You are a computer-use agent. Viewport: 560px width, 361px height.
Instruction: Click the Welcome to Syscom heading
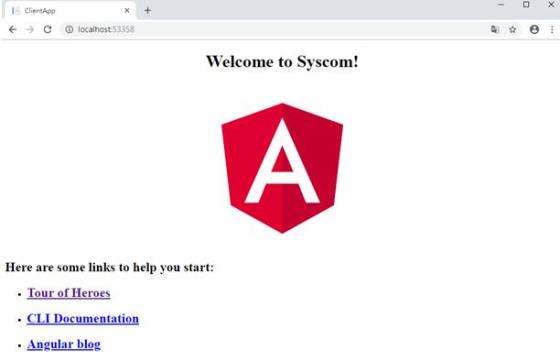[x=282, y=61]
